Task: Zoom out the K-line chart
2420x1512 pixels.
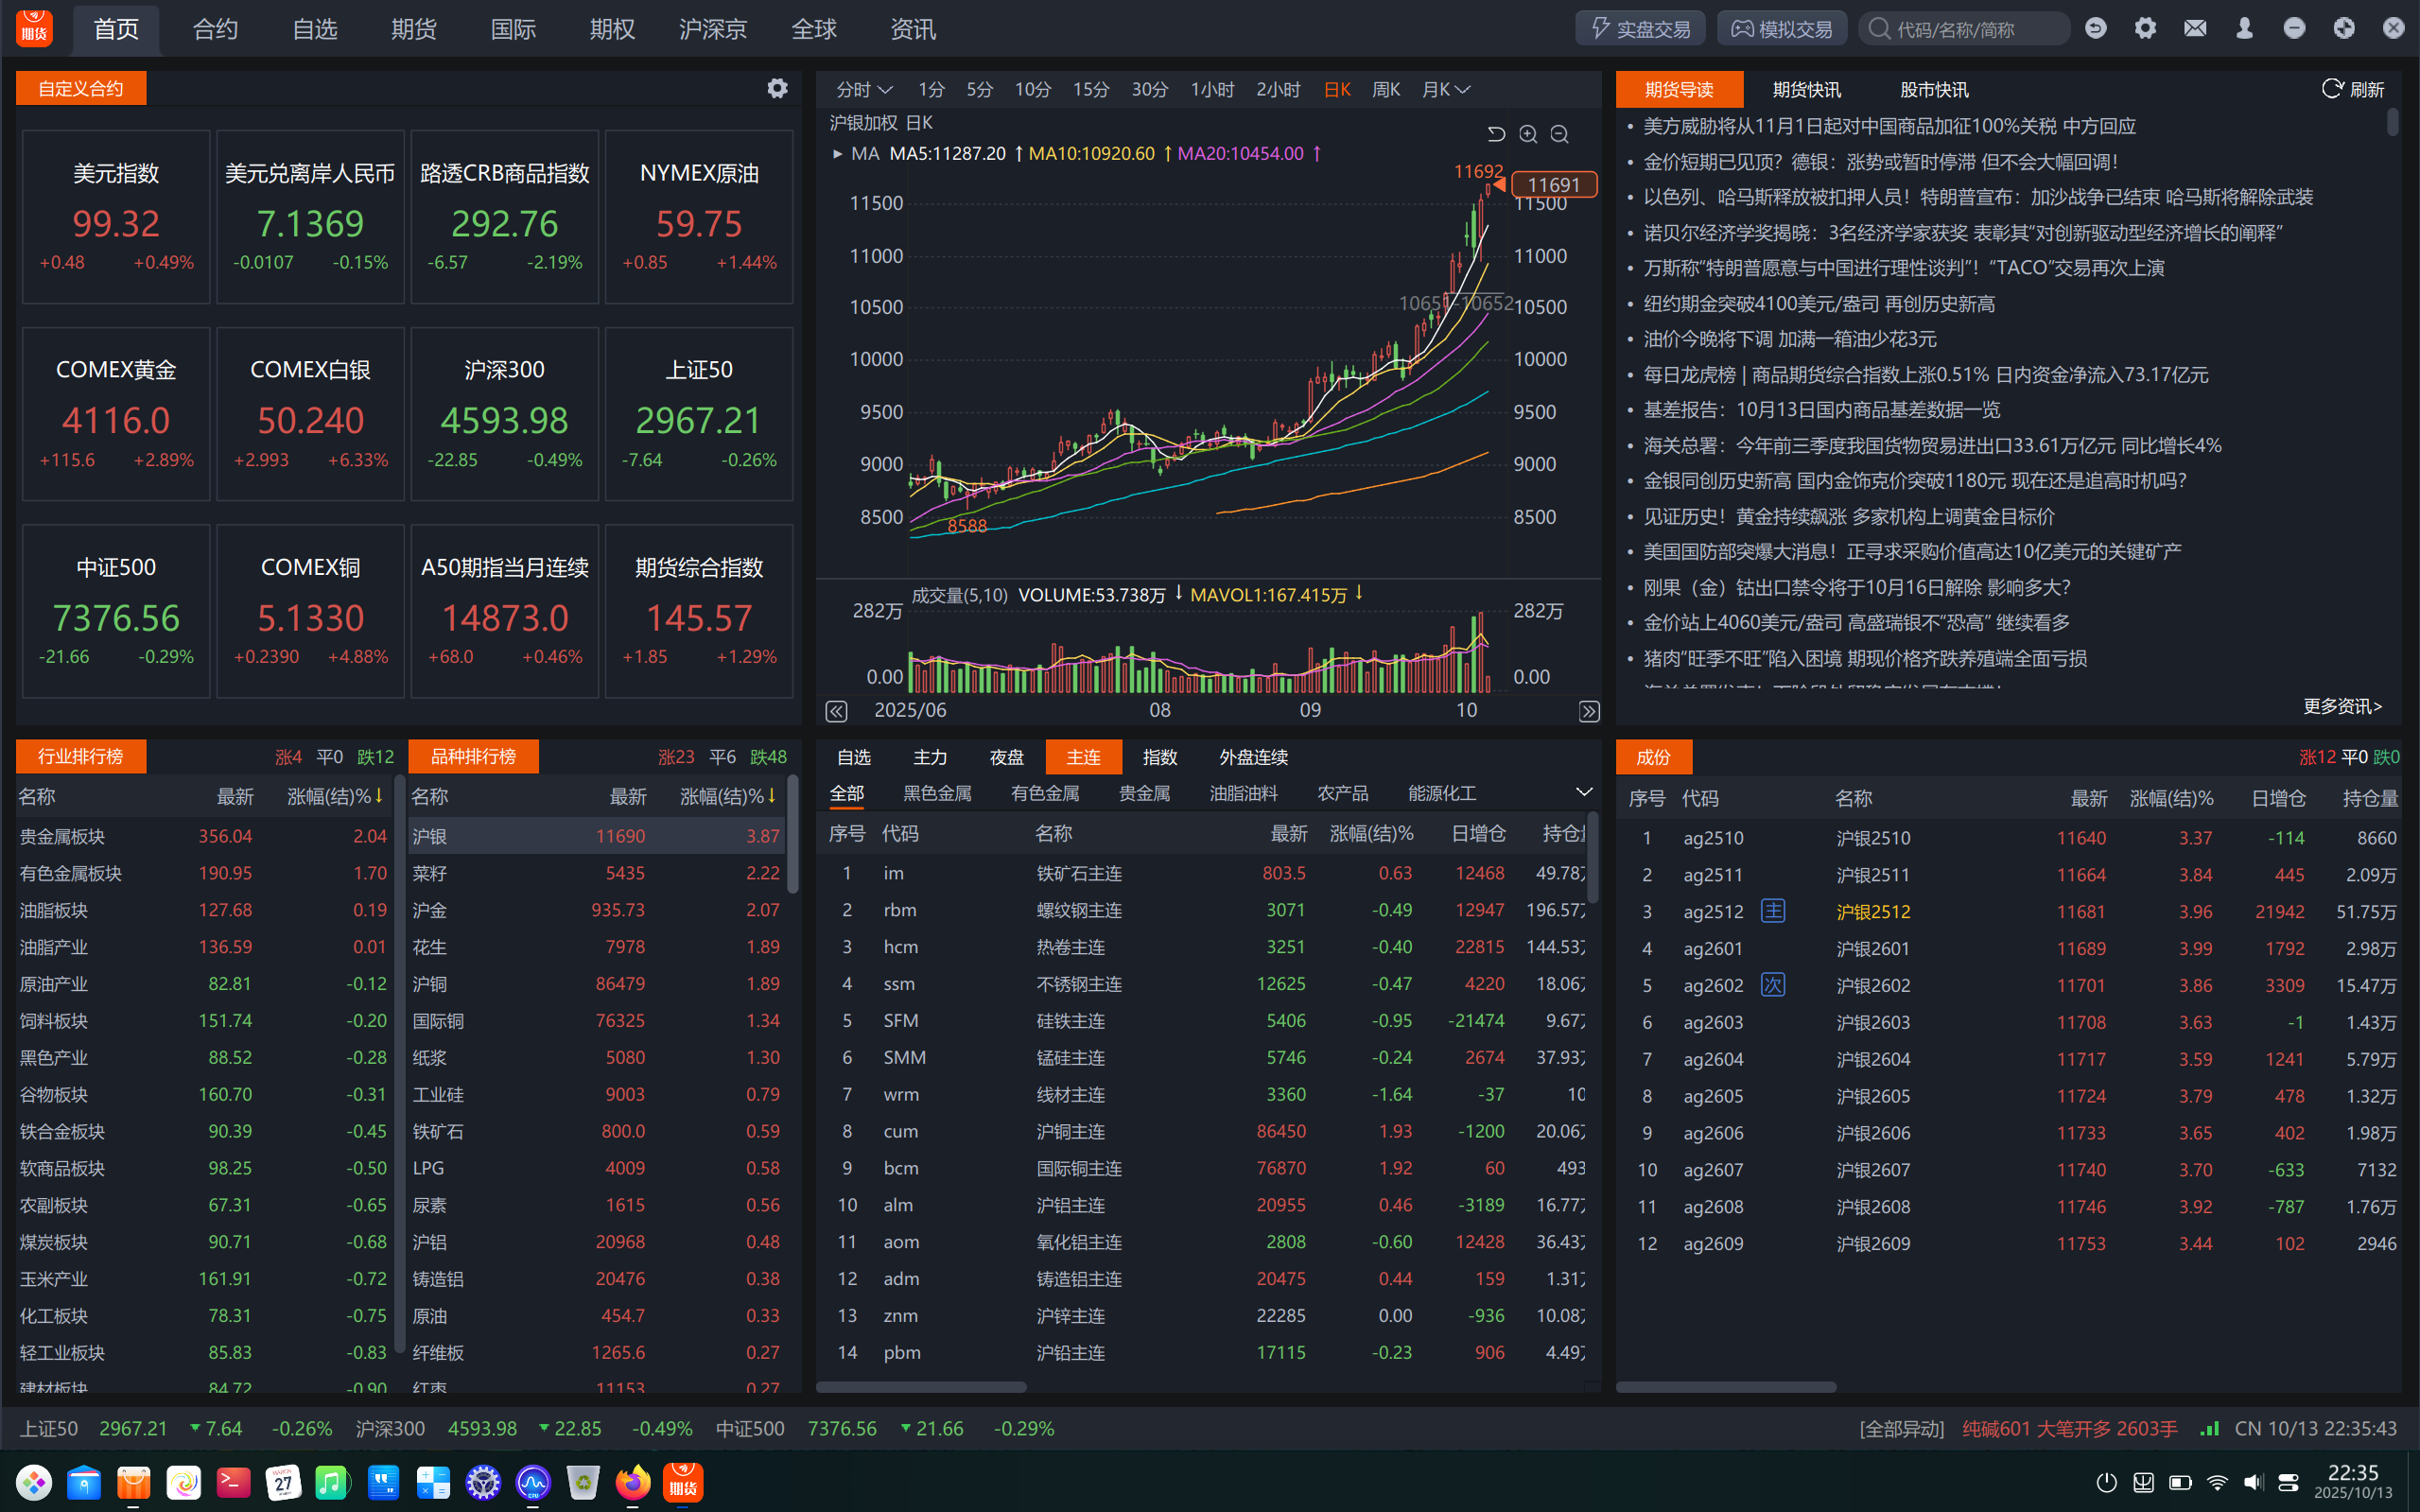Action: (1559, 134)
